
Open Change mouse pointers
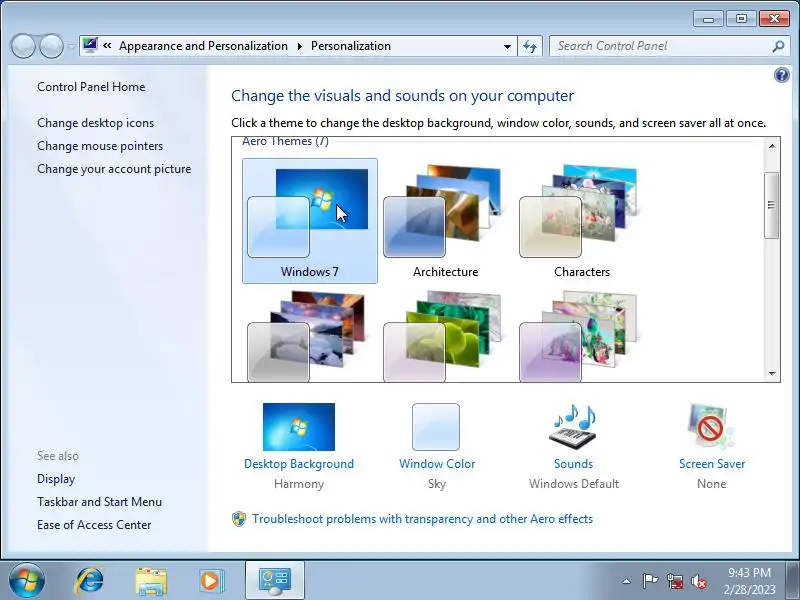click(100, 146)
